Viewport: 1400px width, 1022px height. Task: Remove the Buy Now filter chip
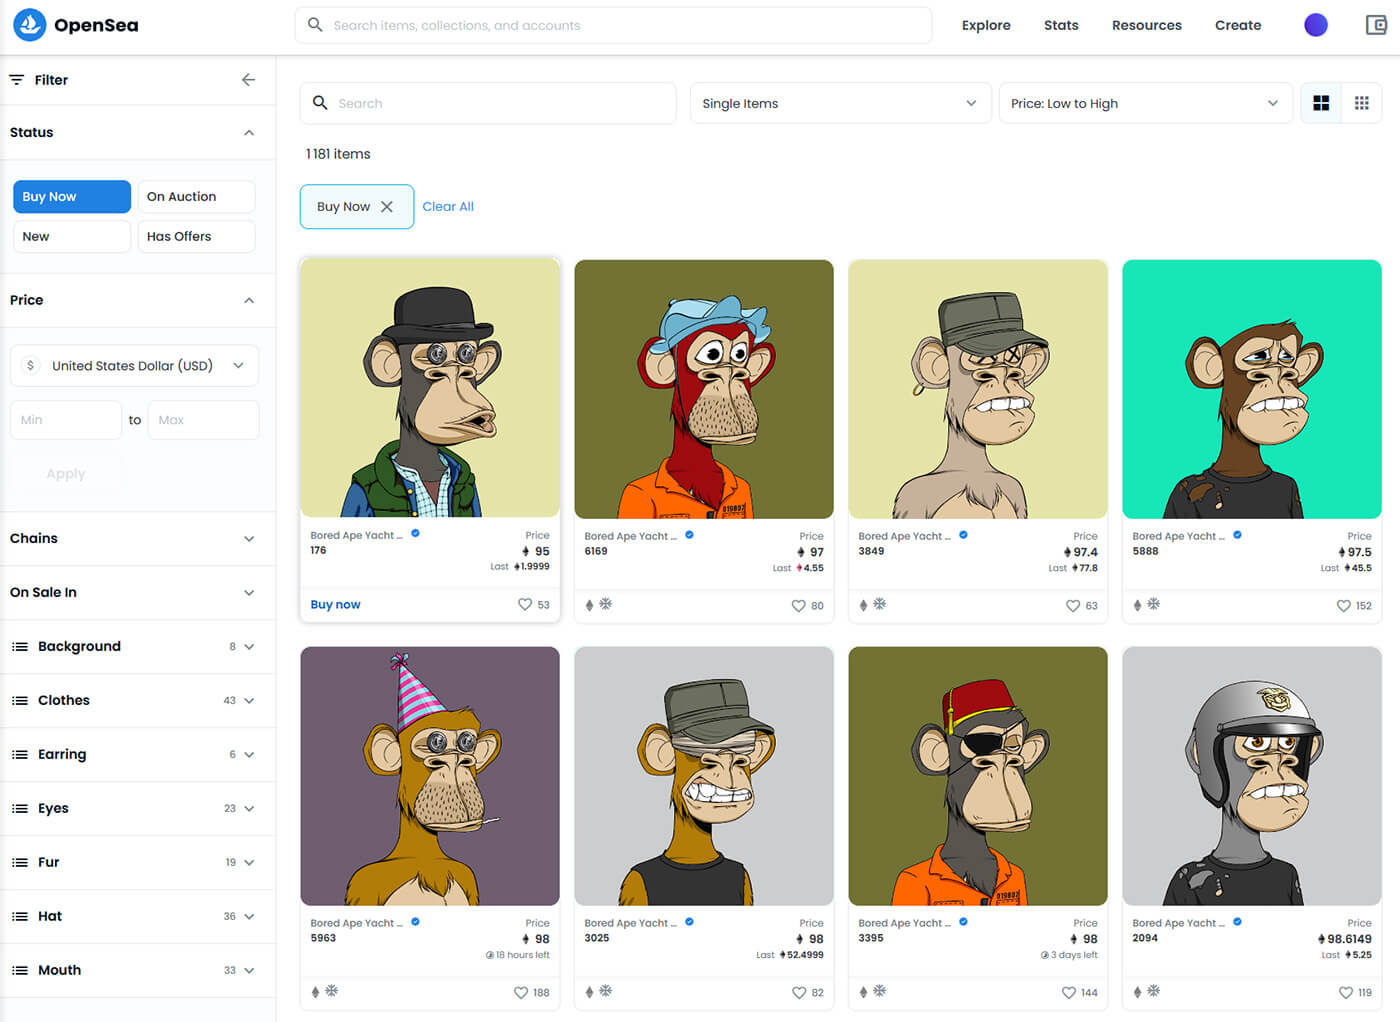click(387, 207)
